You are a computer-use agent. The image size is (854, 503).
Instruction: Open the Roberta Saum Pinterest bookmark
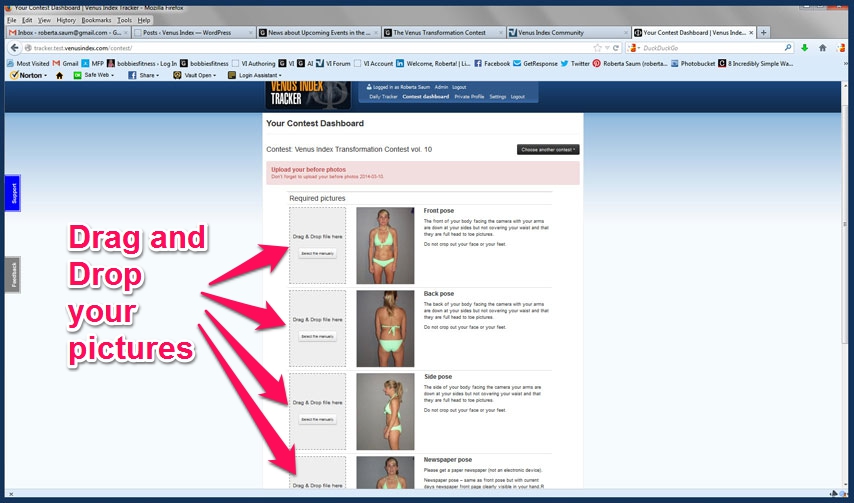(x=630, y=64)
